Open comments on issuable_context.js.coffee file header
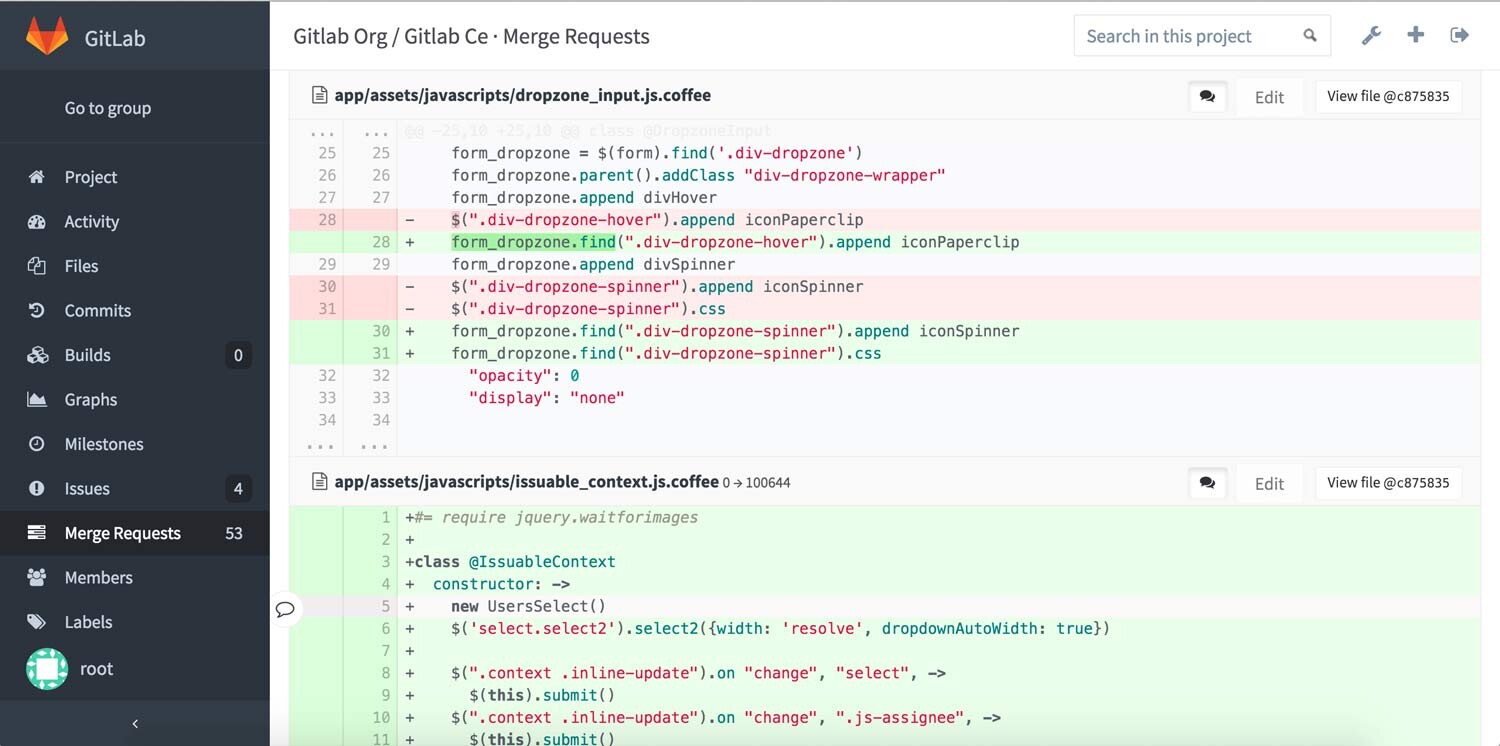The height and width of the screenshot is (746, 1500). pos(1207,483)
